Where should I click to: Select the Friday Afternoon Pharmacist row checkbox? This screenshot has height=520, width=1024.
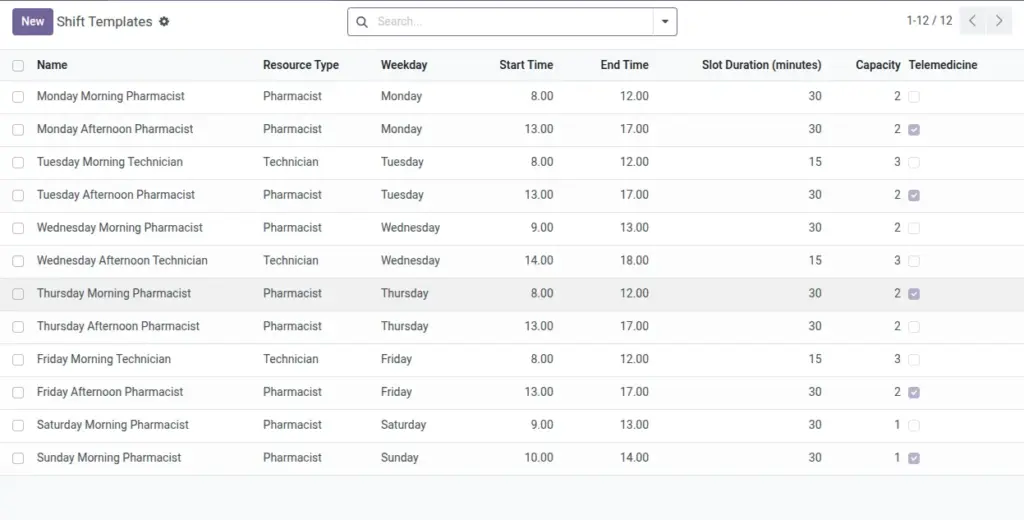coord(18,393)
